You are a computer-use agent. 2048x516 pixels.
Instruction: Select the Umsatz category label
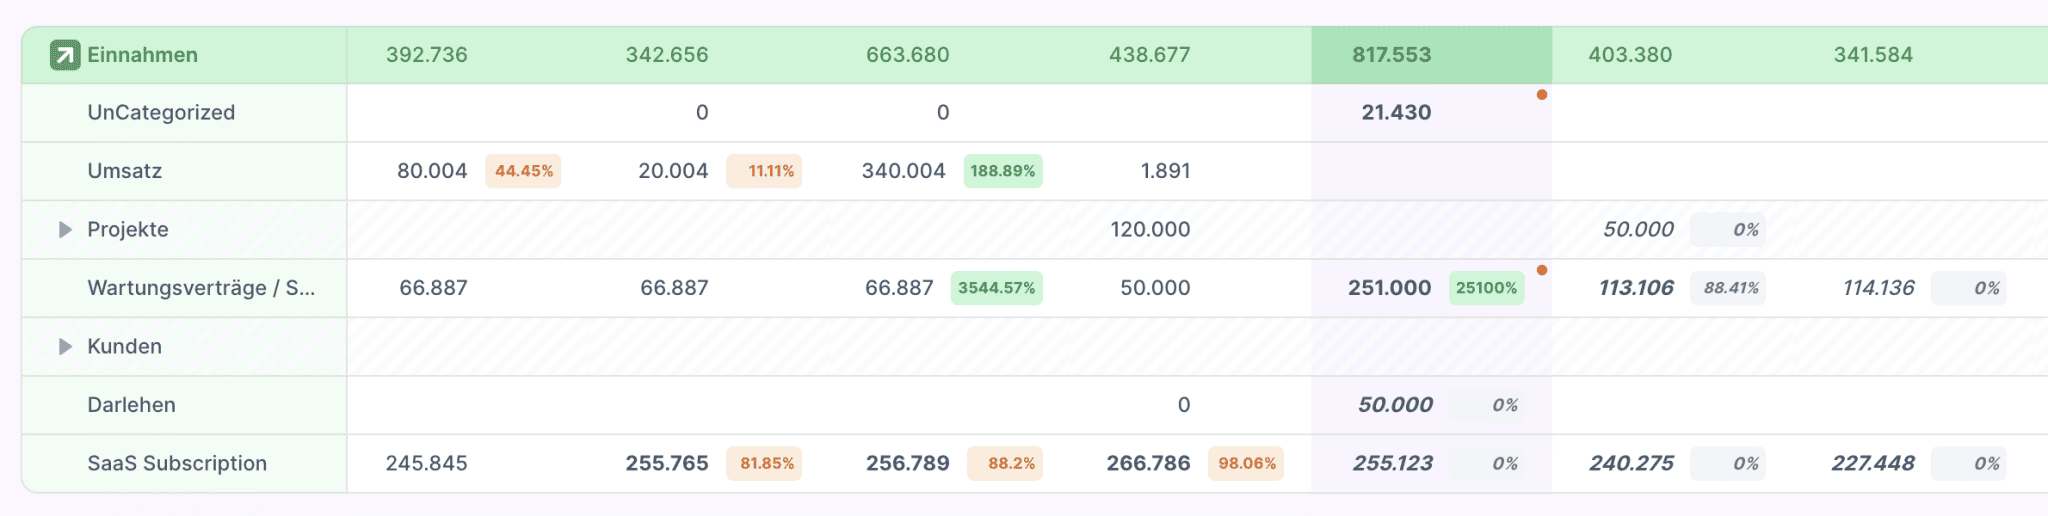tap(124, 171)
